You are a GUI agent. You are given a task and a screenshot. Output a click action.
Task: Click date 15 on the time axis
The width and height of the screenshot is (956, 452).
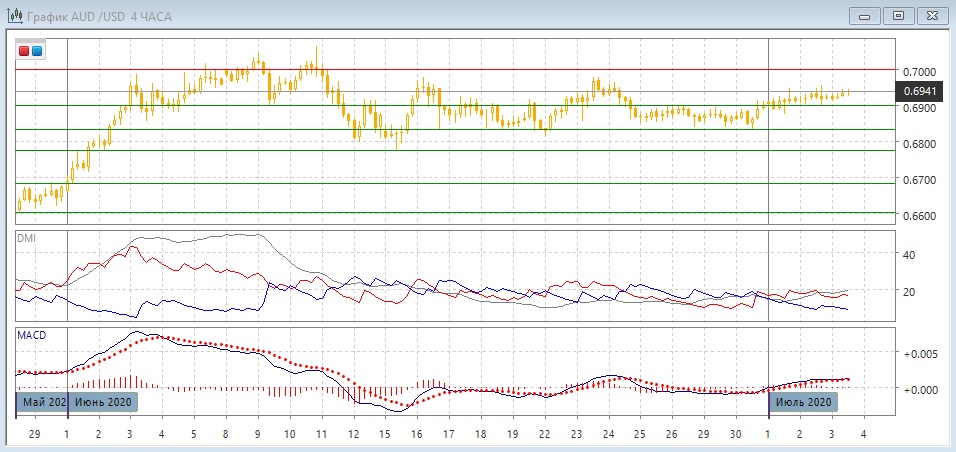[386, 435]
